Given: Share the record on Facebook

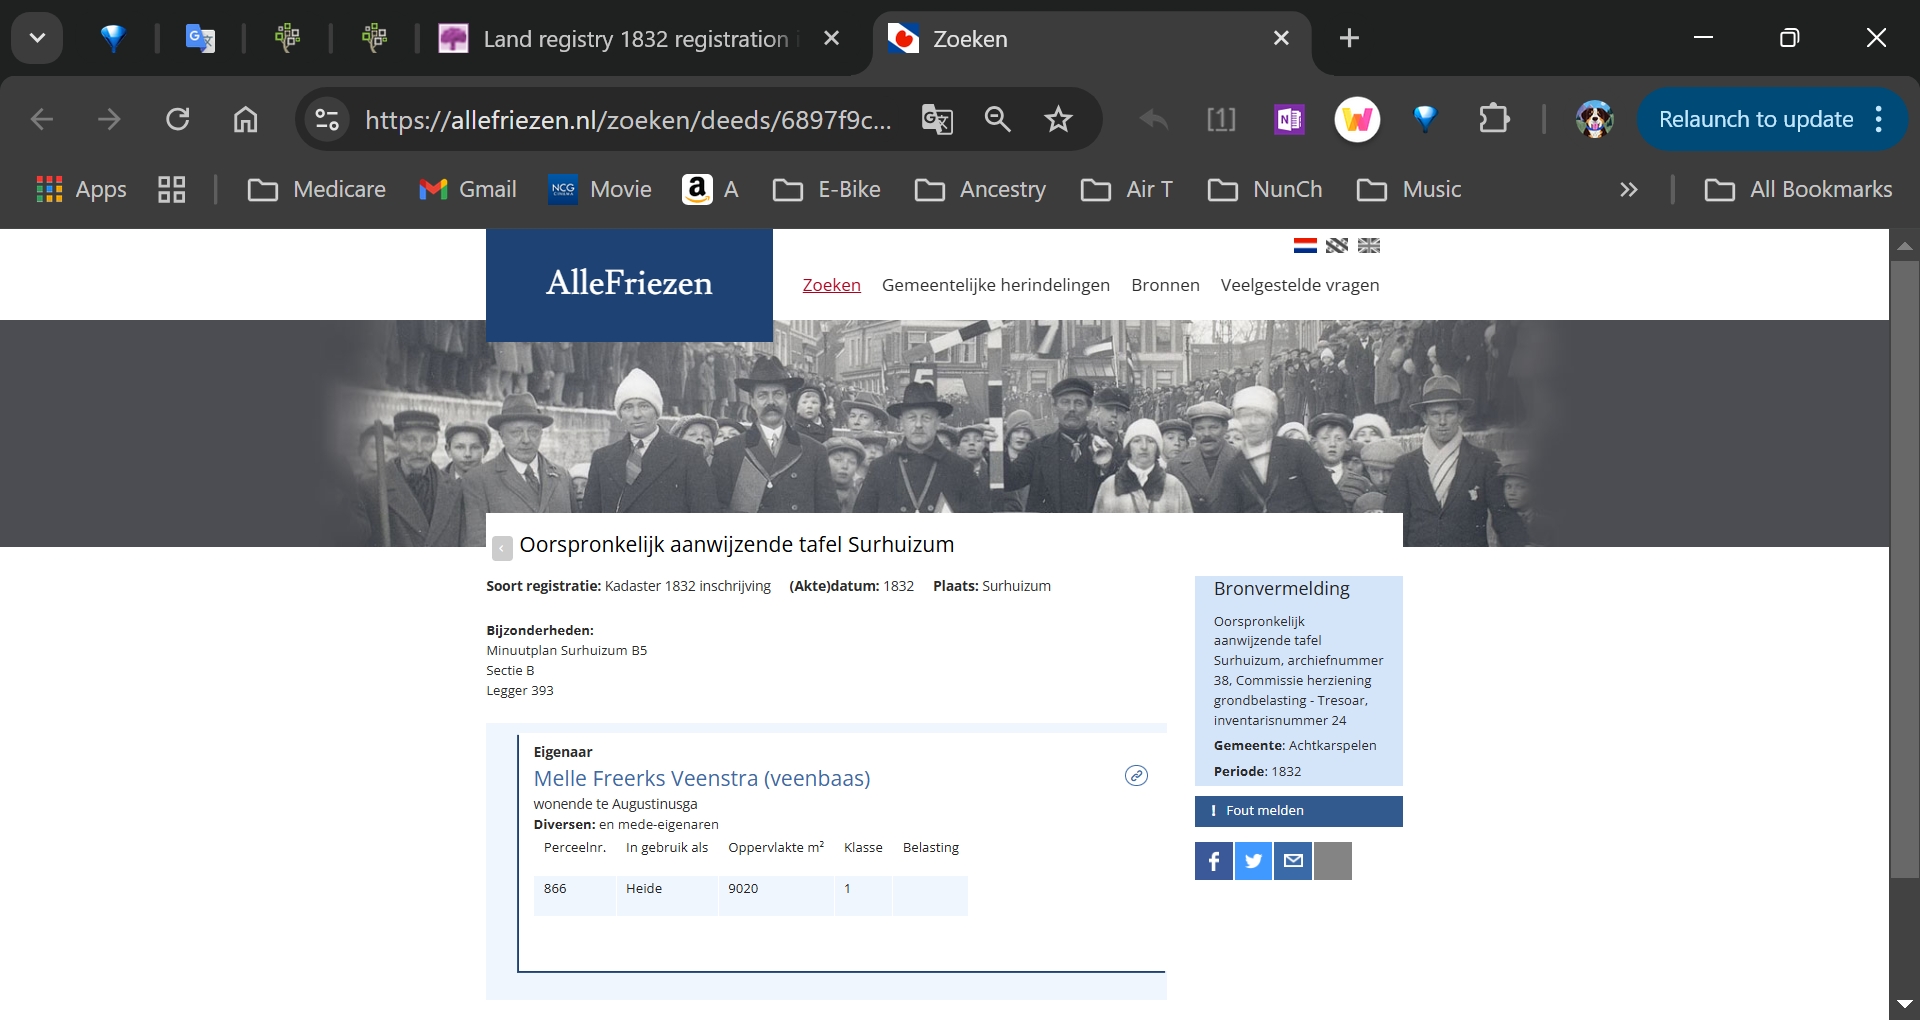Looking at the screenshot, I should (1213, 861).
